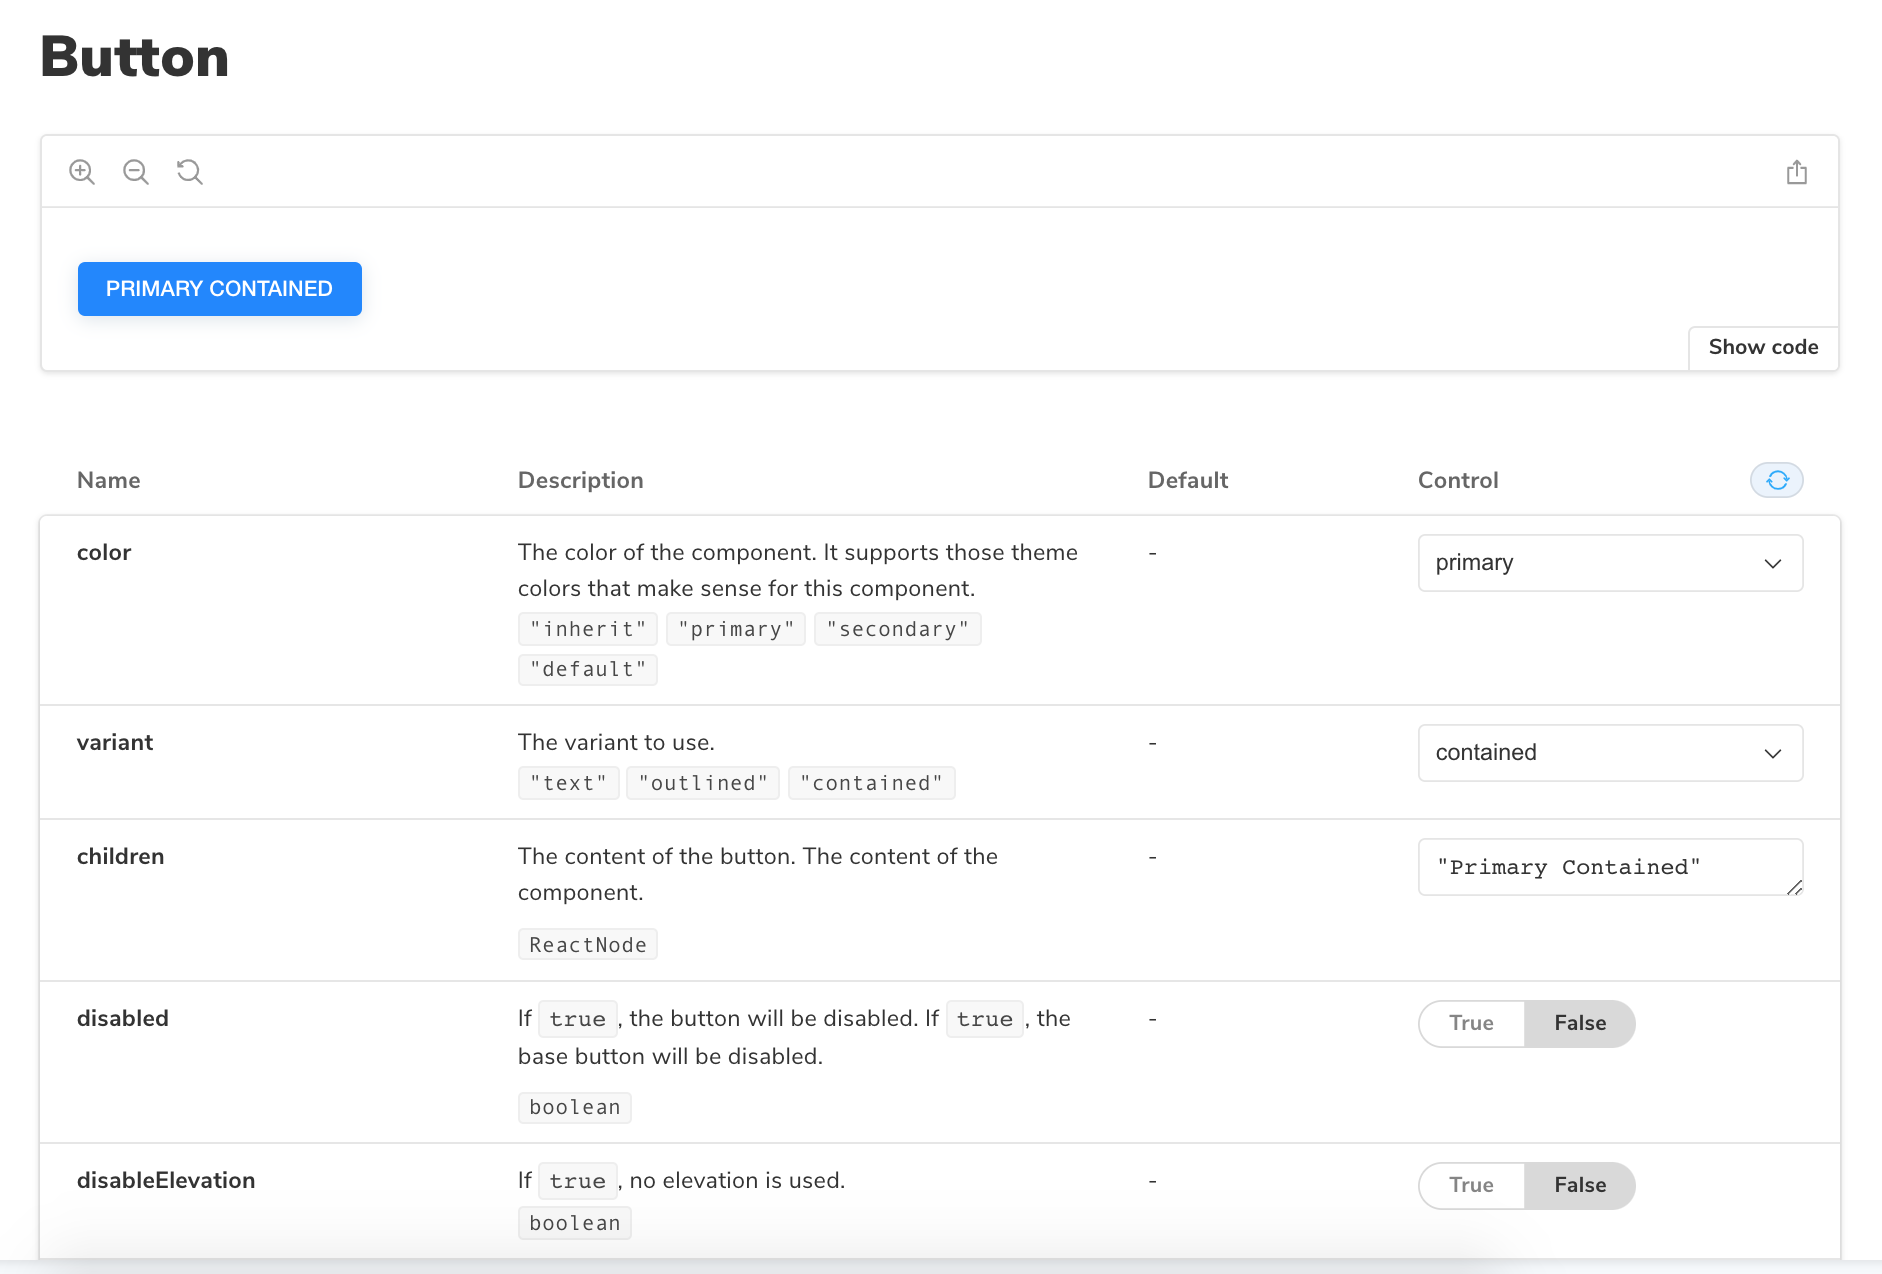Viewport: 1882px width, 1274px height.
Task: Click the color dropdown chevron arrow
Action: point(1772,563)
